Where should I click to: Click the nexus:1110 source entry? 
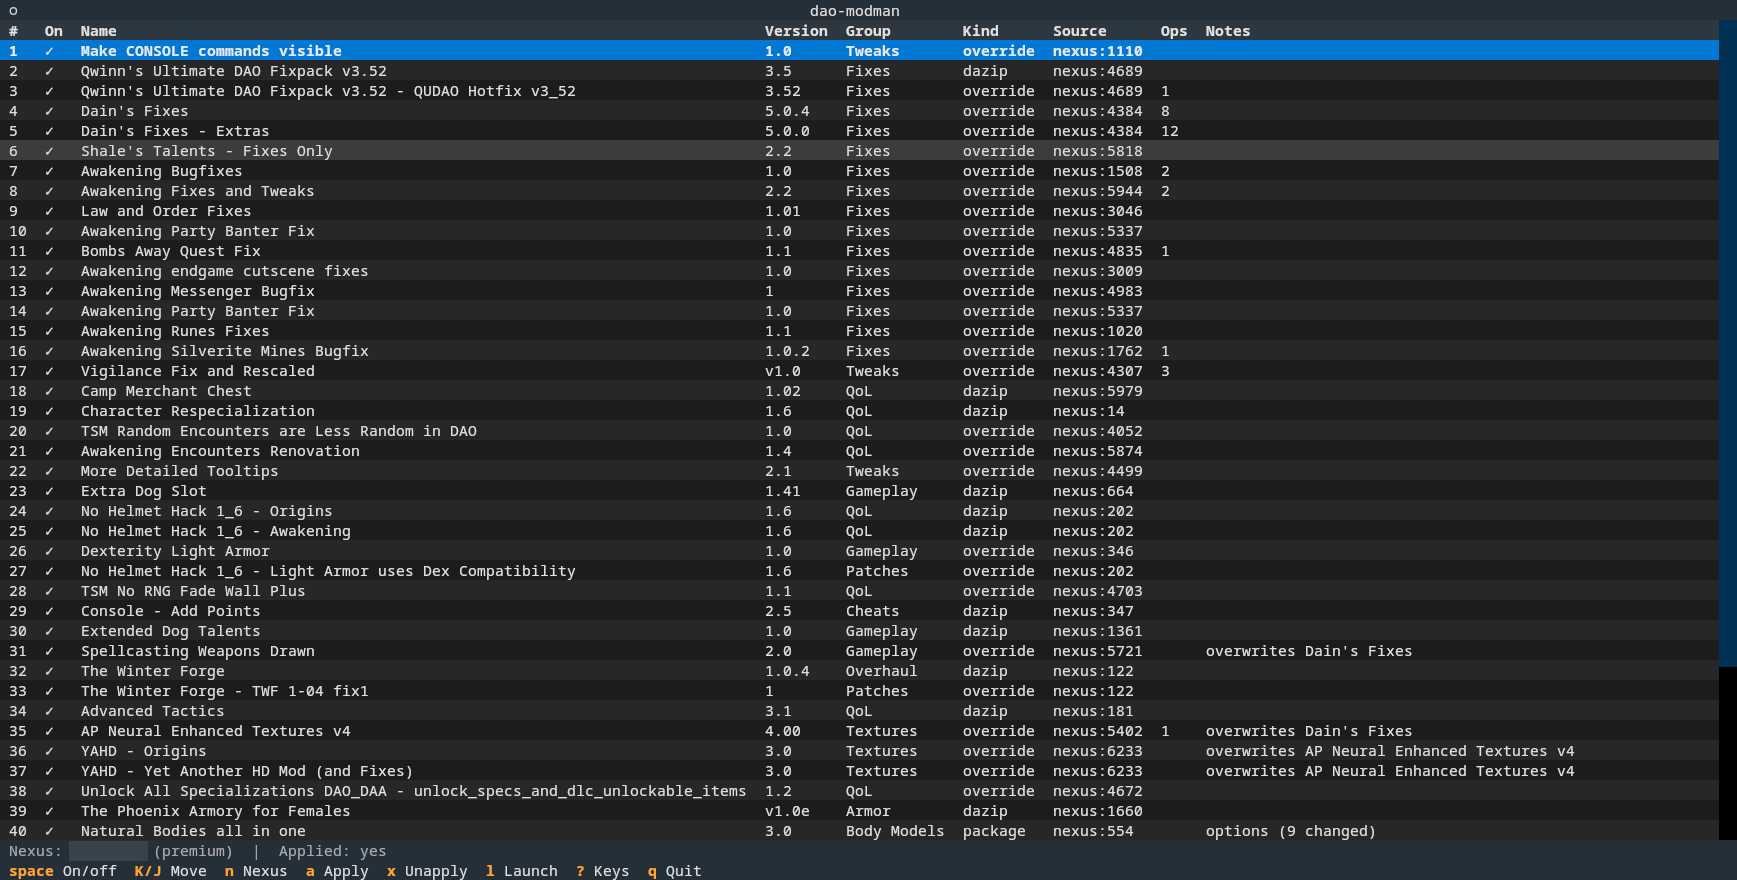coord(1098,51)
